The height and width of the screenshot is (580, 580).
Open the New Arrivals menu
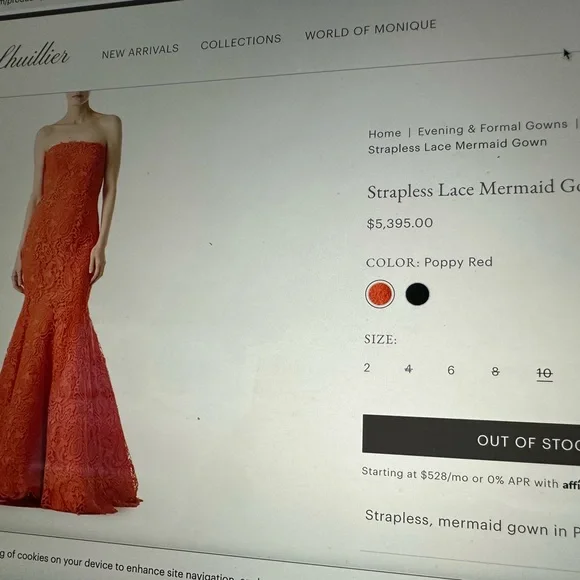click(x=140, y=51)
